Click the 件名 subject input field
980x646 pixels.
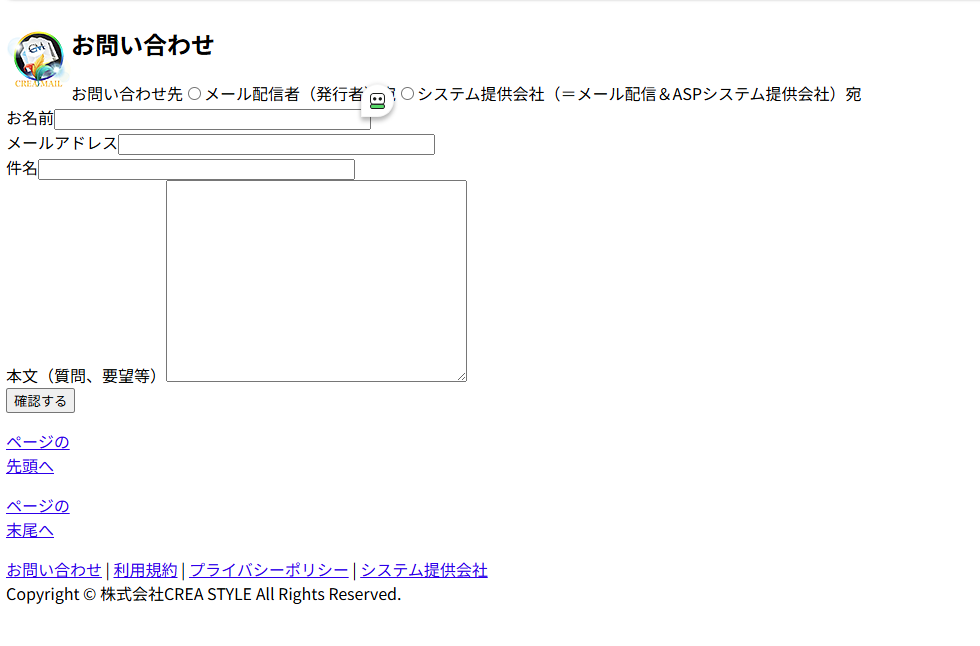[196, 170]
